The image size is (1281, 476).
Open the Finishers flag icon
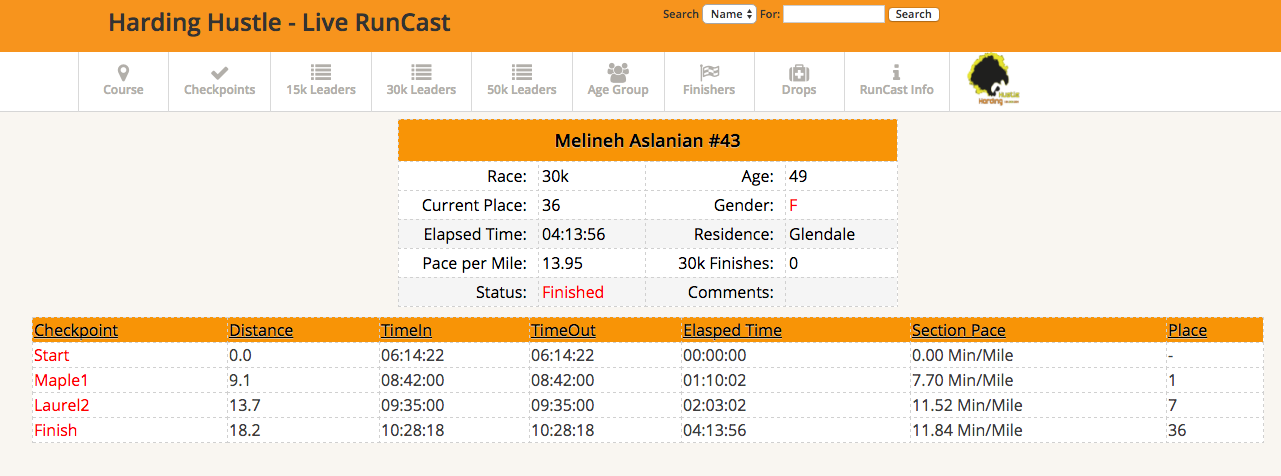tap(709, 73)
